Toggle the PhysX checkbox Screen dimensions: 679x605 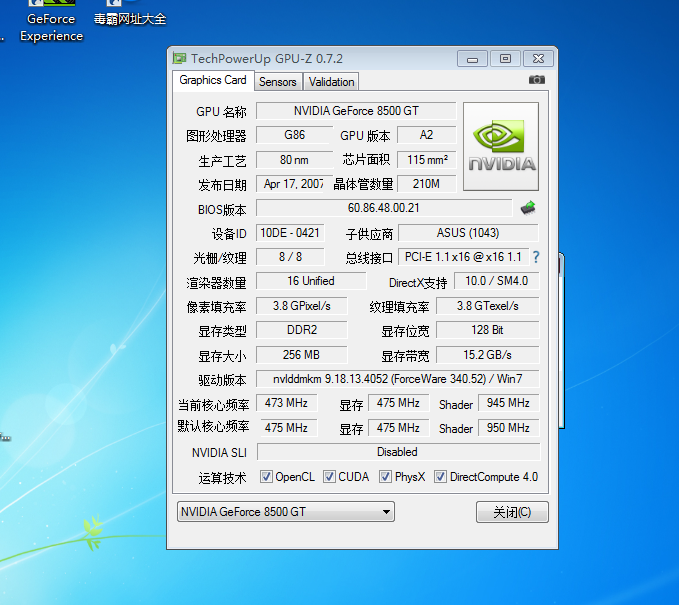pos(385,477)
